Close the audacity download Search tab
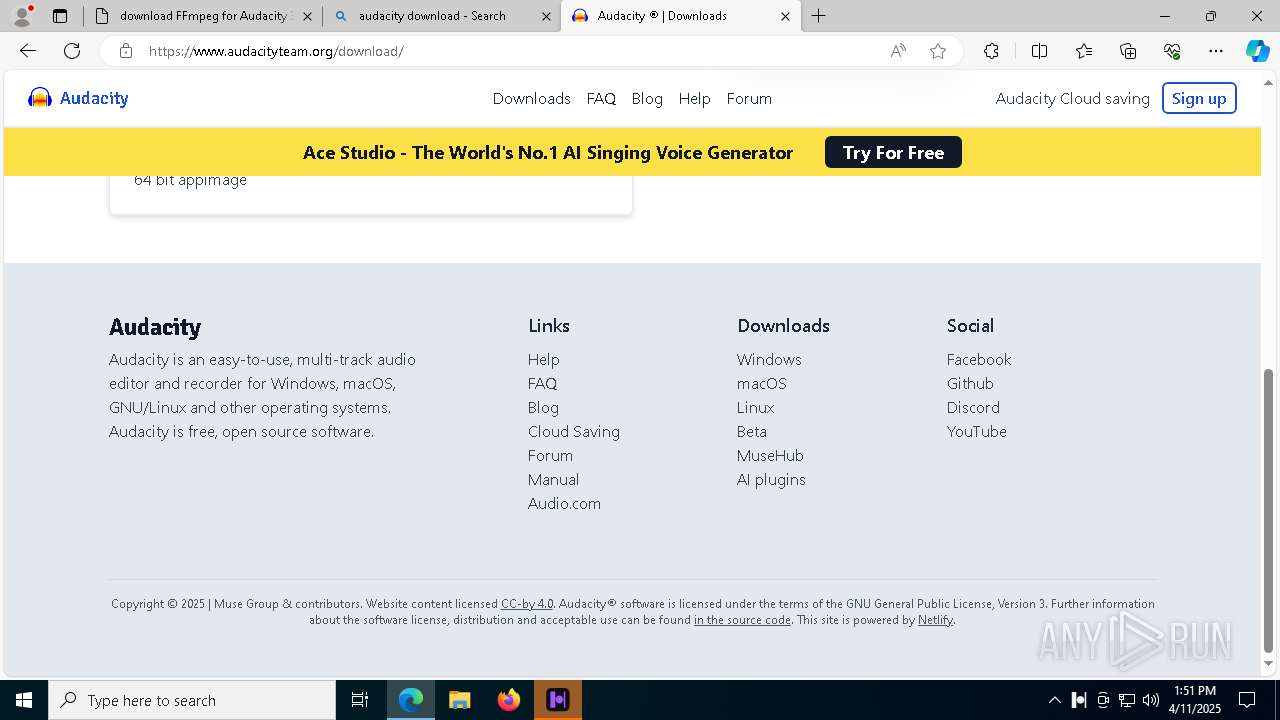The image size is (1280, 720). click(x=546, y=16)
